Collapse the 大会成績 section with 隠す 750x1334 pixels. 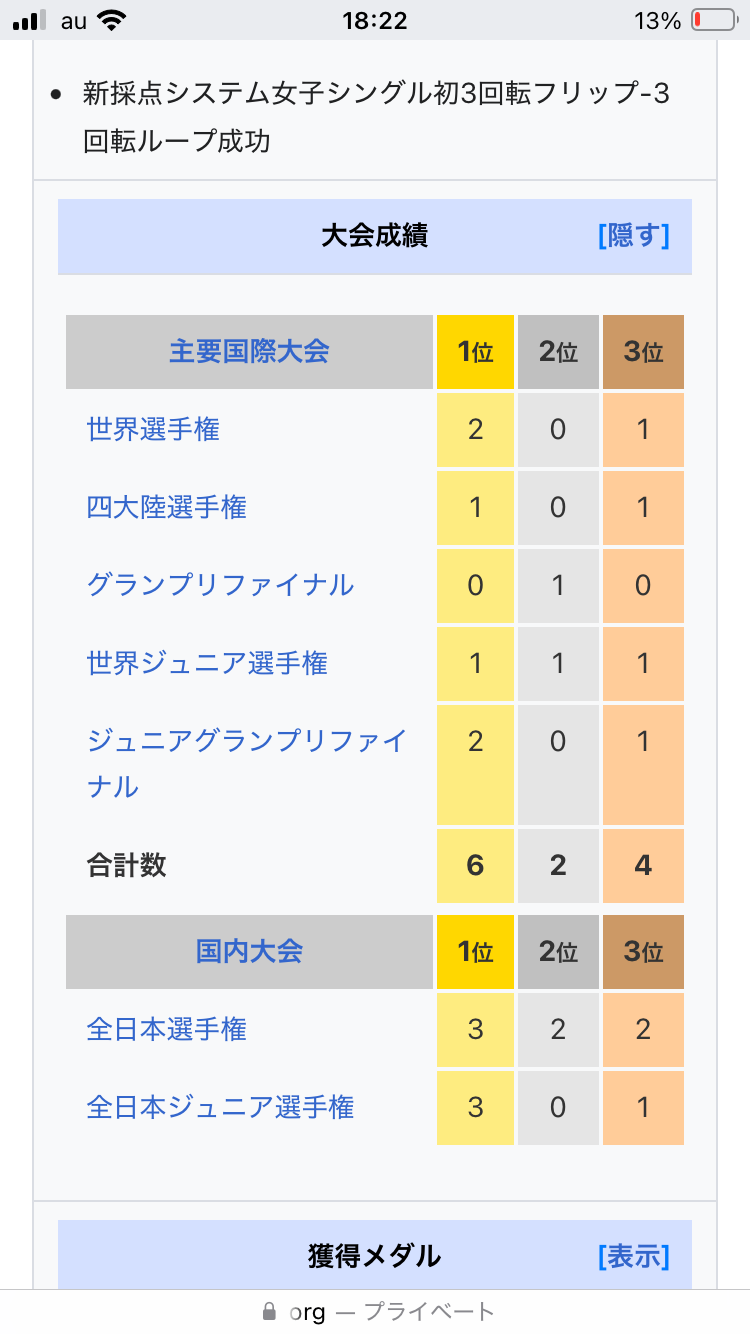coord(633,236)
